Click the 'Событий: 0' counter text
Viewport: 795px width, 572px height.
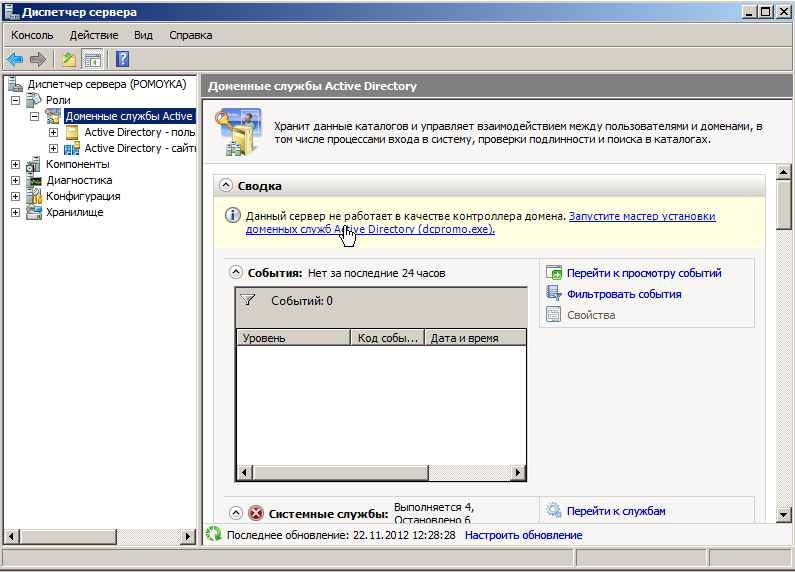[x=302, y=301]
